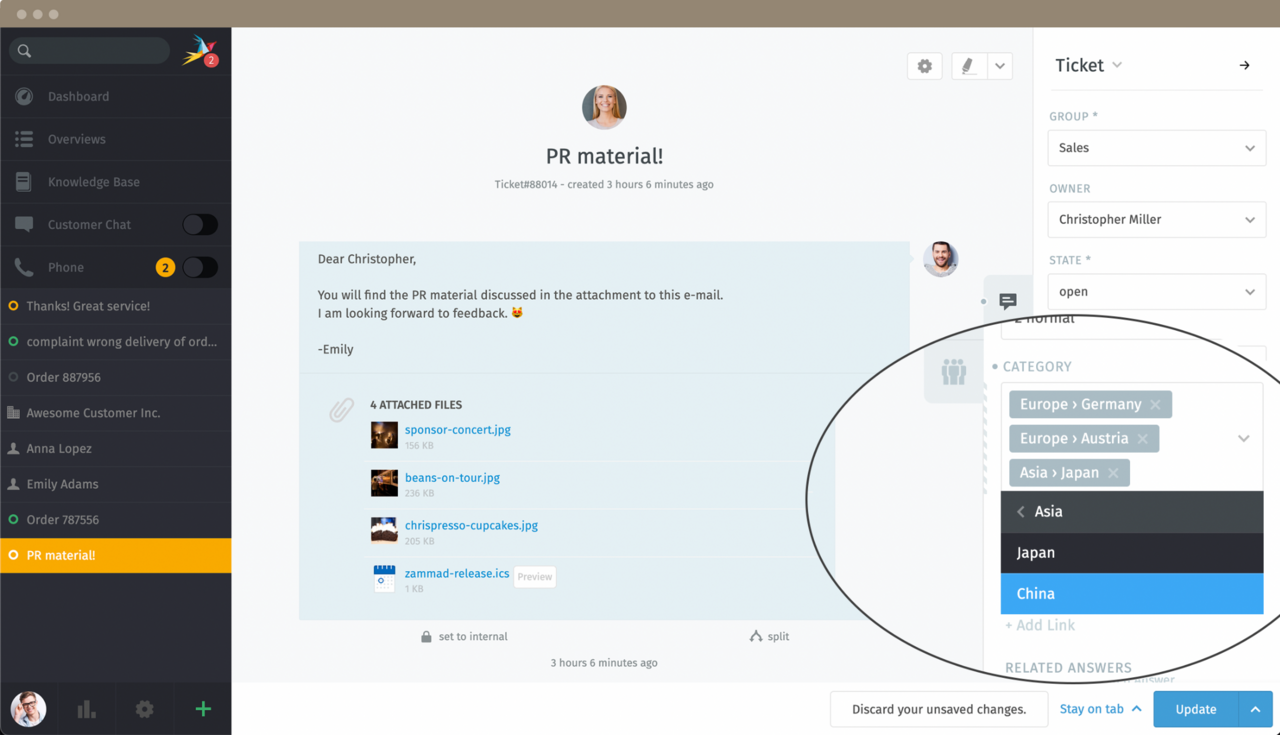Switch to Order 787556 tab
1280x735 pixels.
click(115, 520)
